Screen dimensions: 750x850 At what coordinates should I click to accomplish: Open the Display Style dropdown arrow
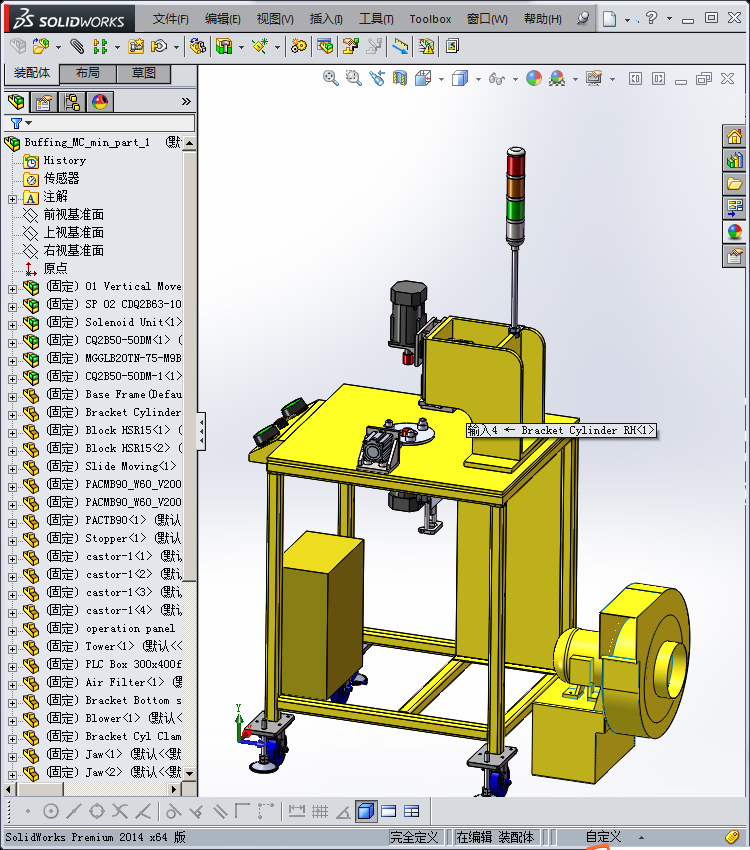[x=478, y=79]
